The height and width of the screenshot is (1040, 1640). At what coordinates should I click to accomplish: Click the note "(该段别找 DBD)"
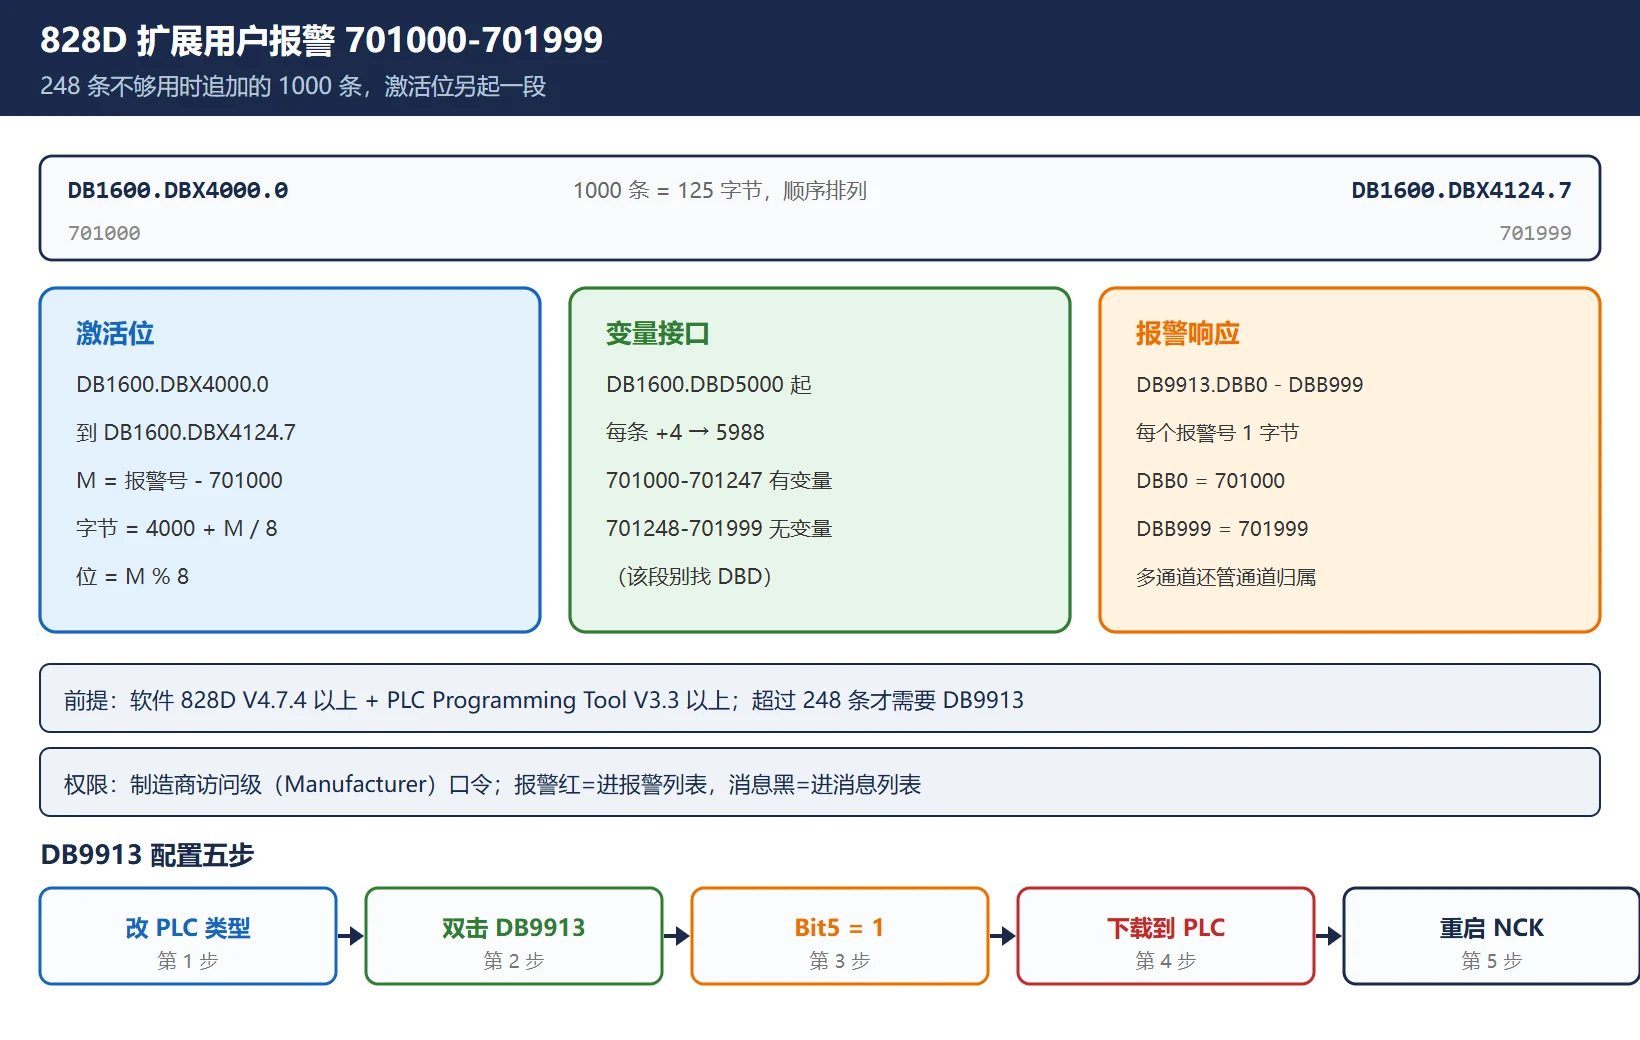point(694,576)
